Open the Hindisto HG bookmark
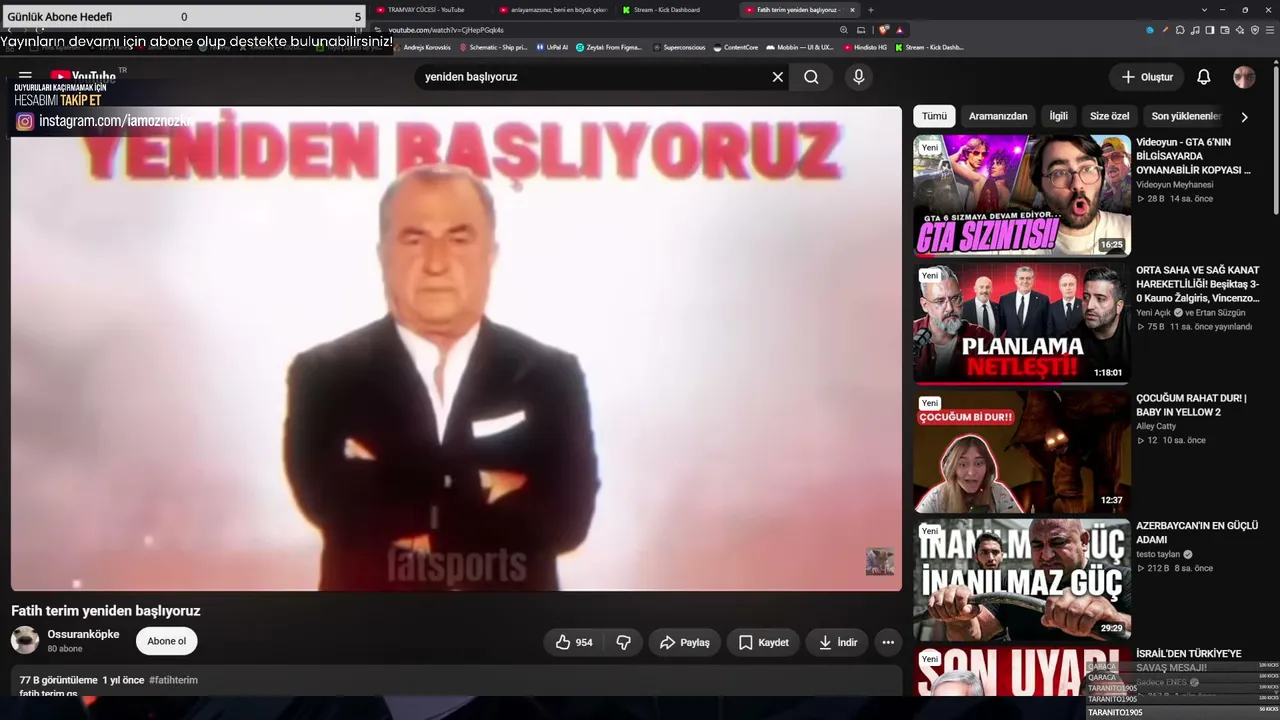1280x720 pixels. pyautogui.click(x=865, y=47)
